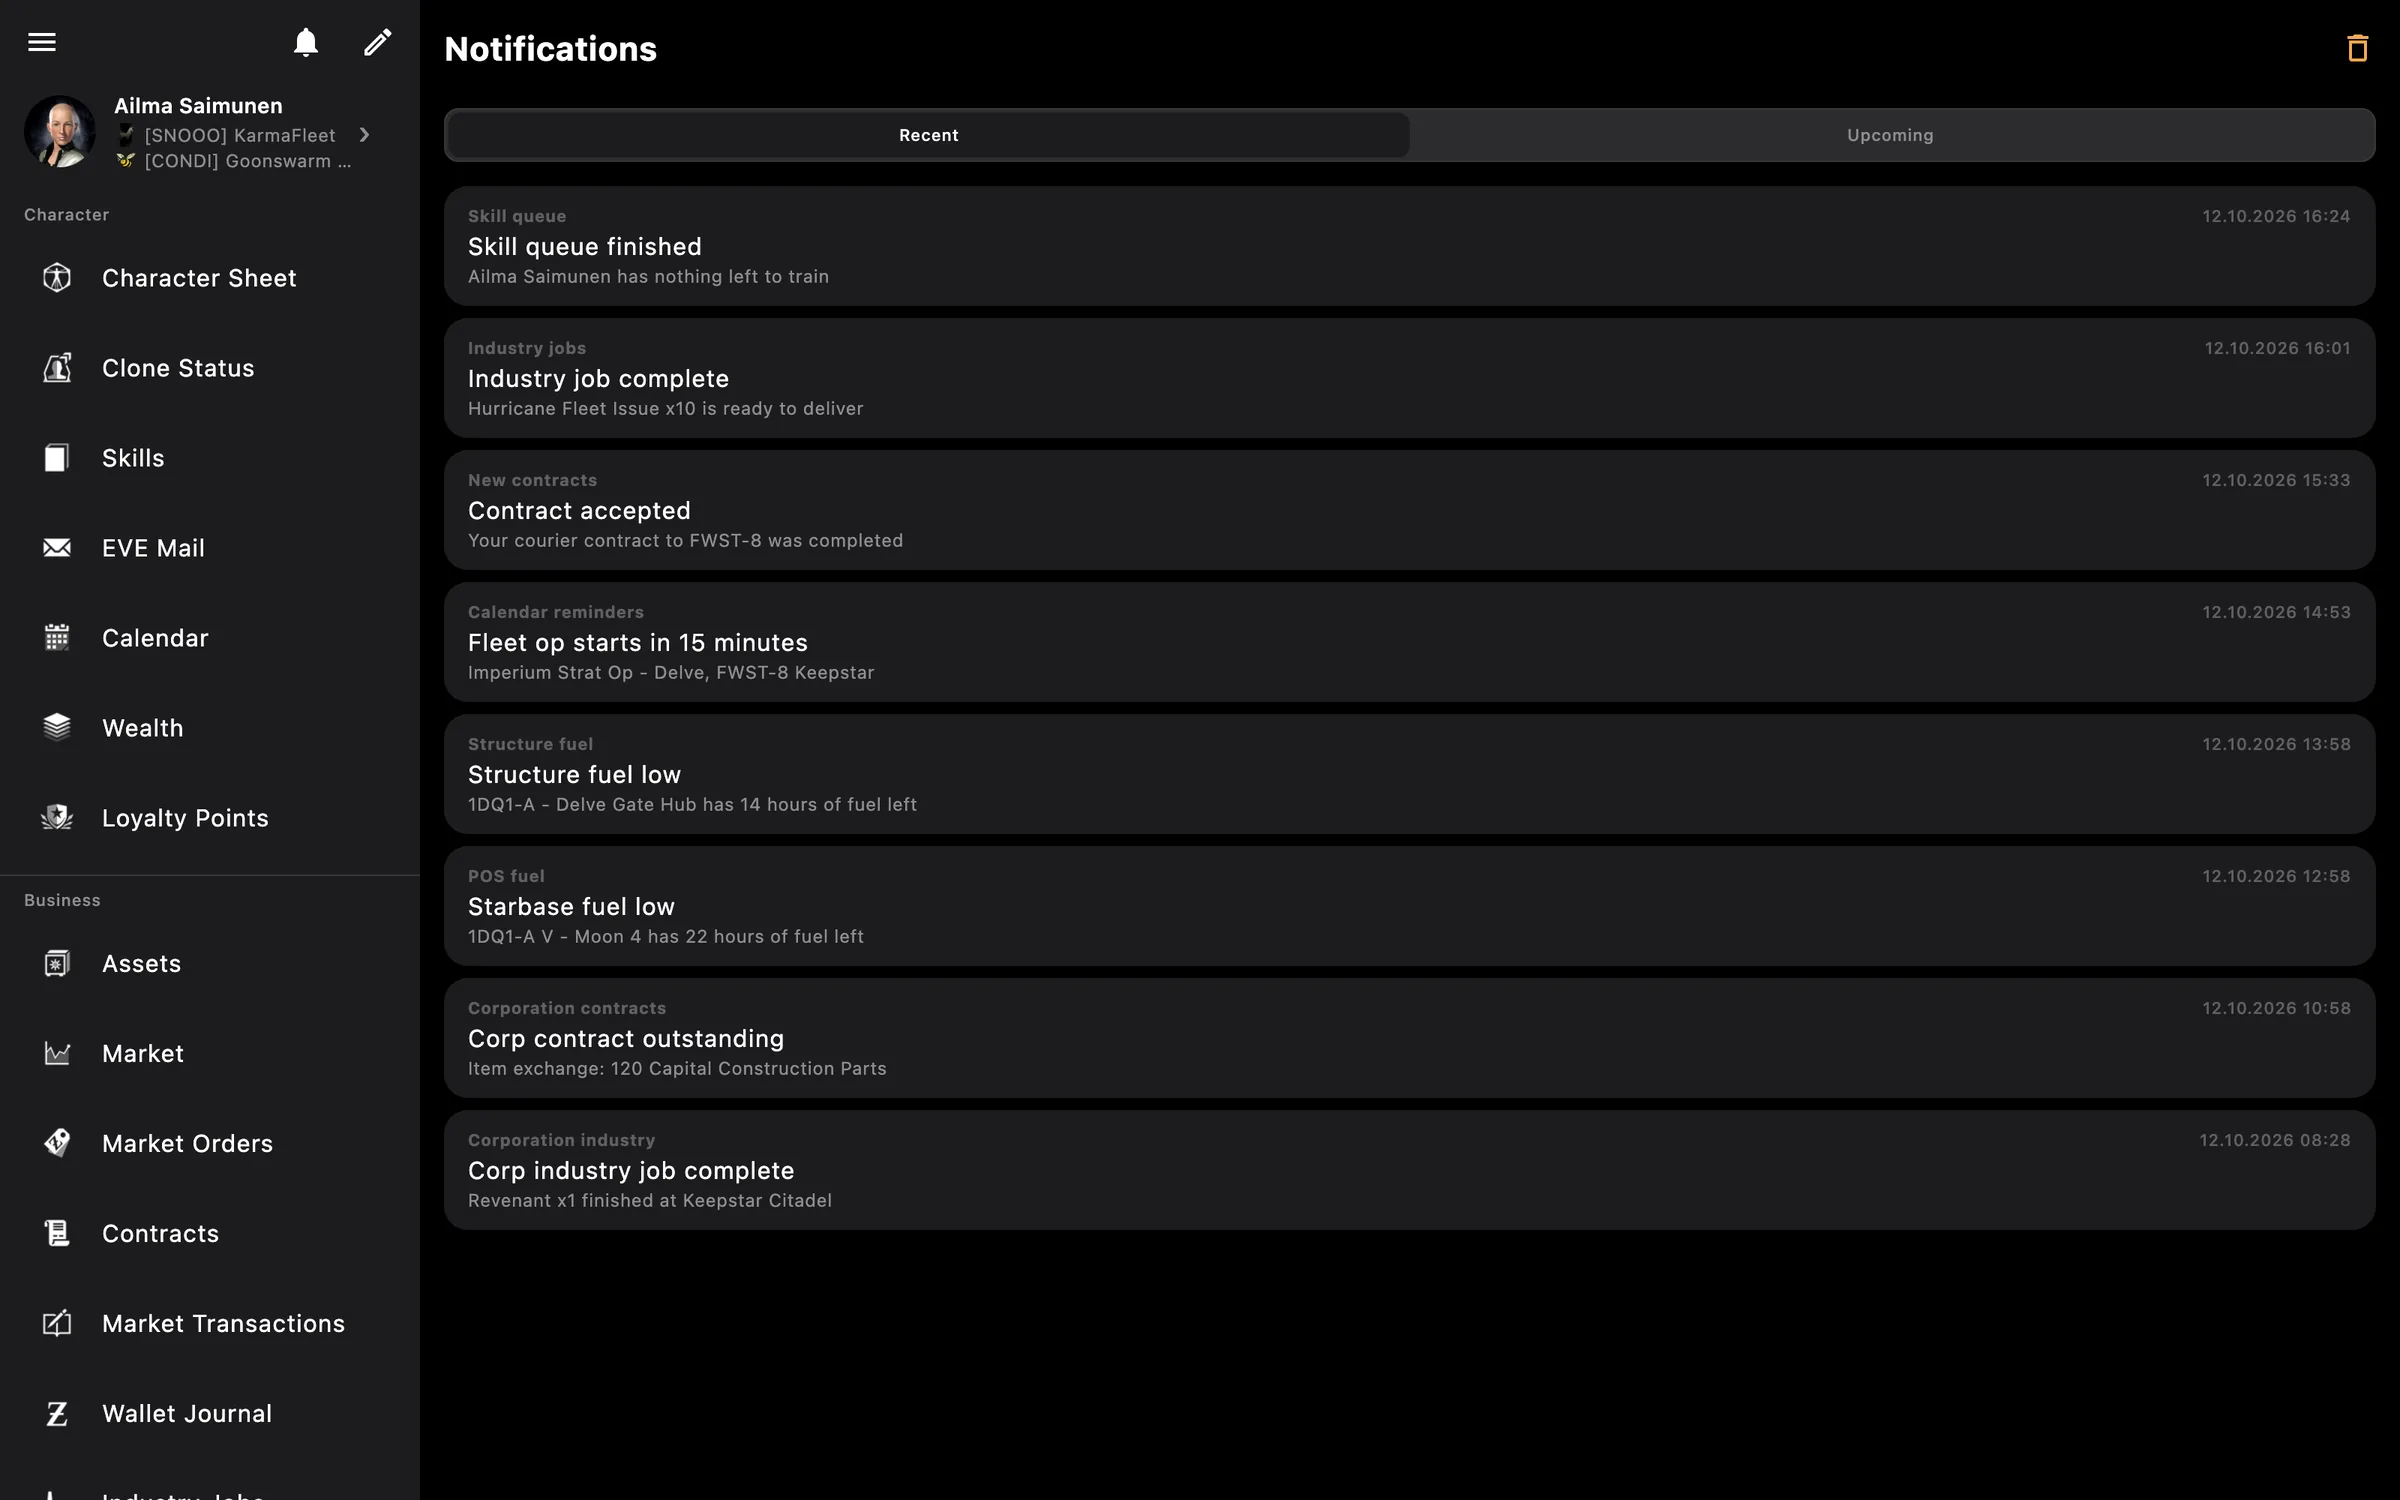The width and height of the screenshot is (2400, 1500).
Task: Open the Corp contract outstanding notification
Action: tap(1409, 1038)
